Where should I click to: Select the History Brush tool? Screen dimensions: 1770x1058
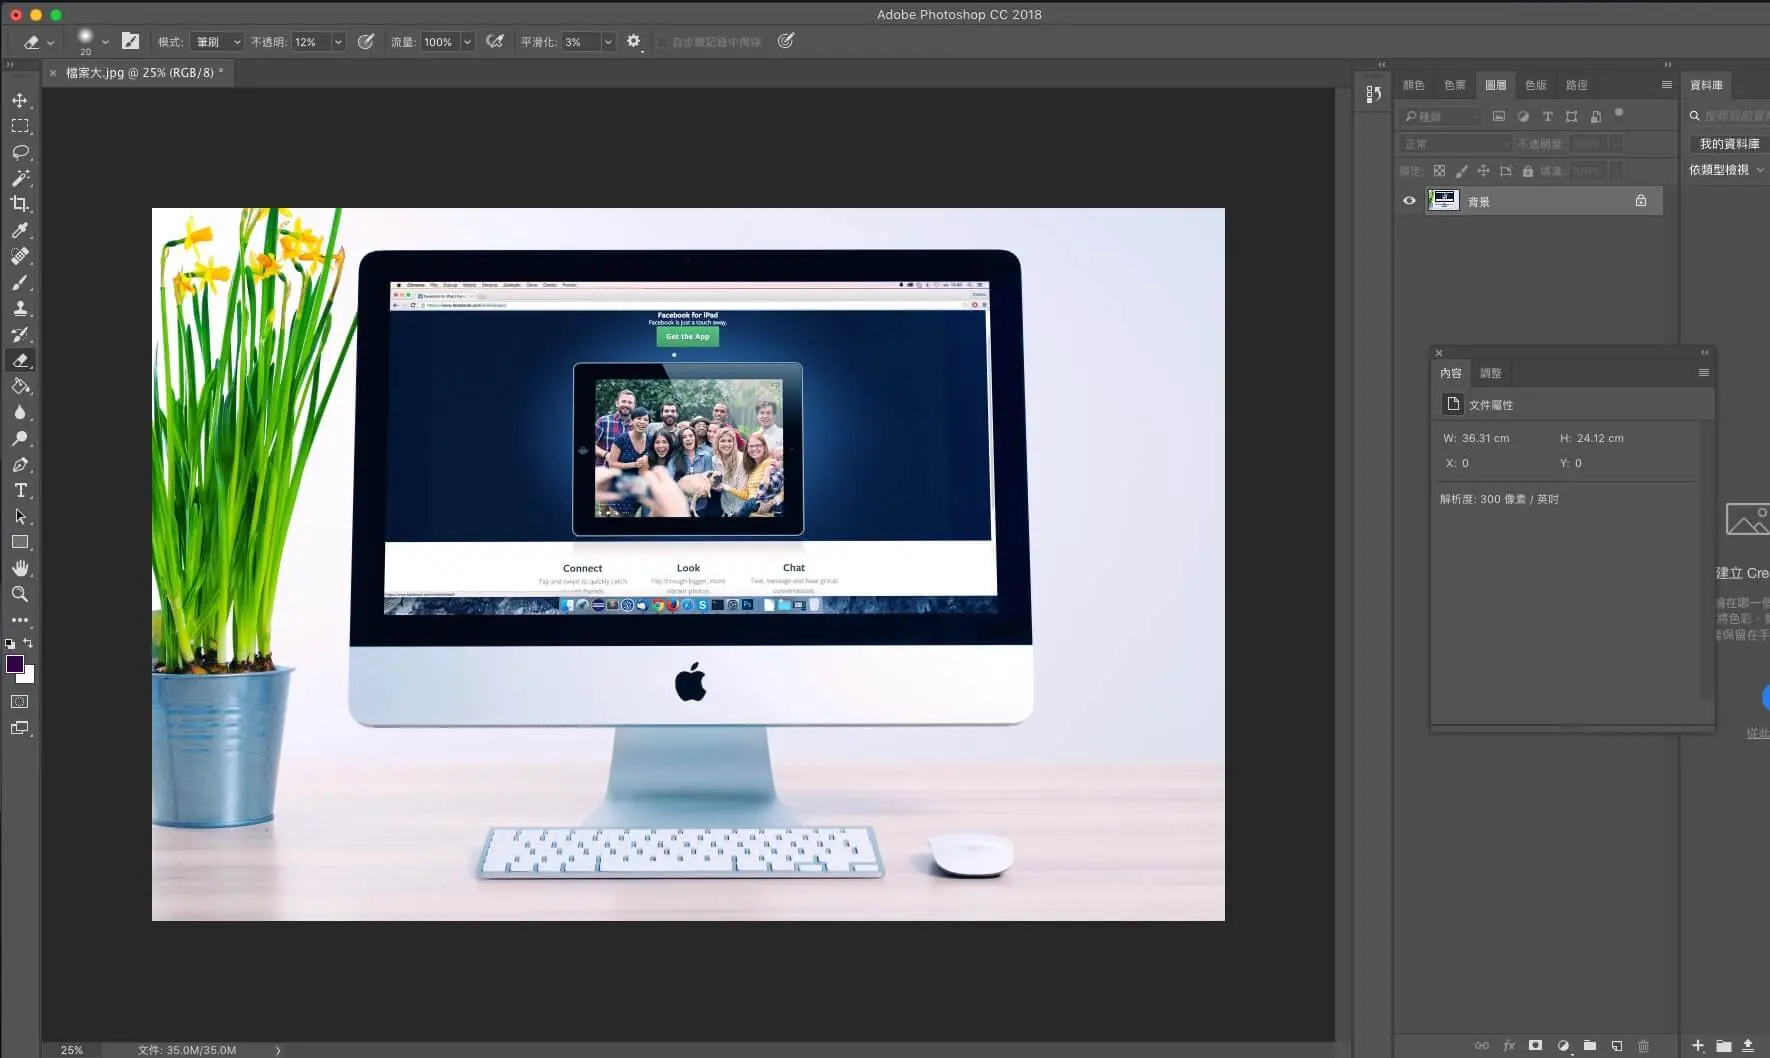20,334
